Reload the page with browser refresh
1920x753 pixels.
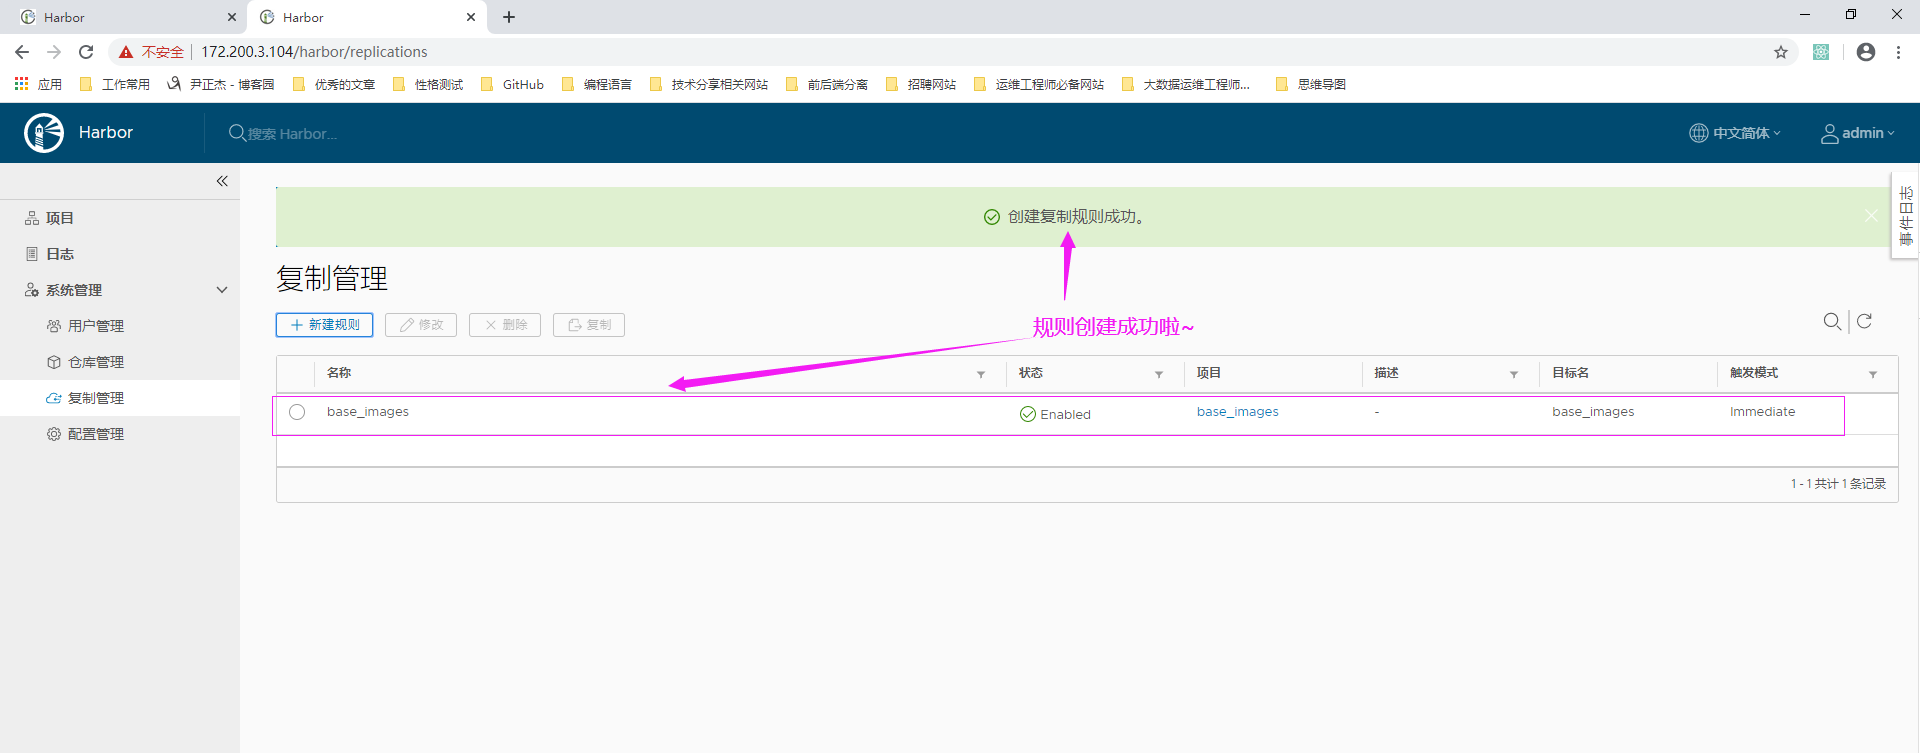86,52
